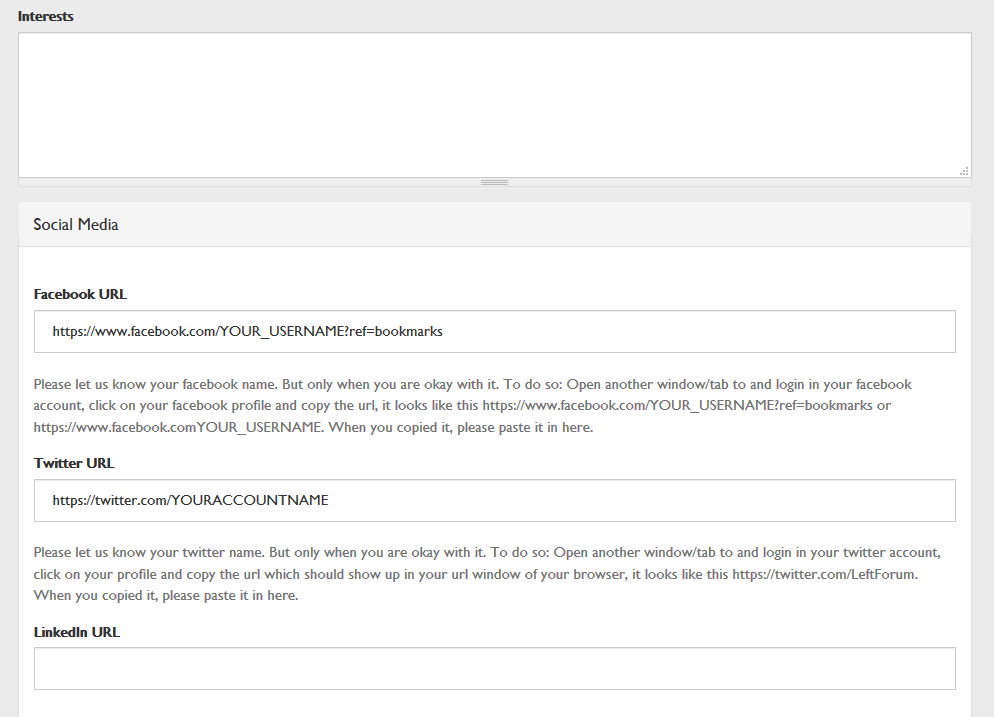Collapse the Social Media section header
The image size is (994, 717).
tap(494, 225)
